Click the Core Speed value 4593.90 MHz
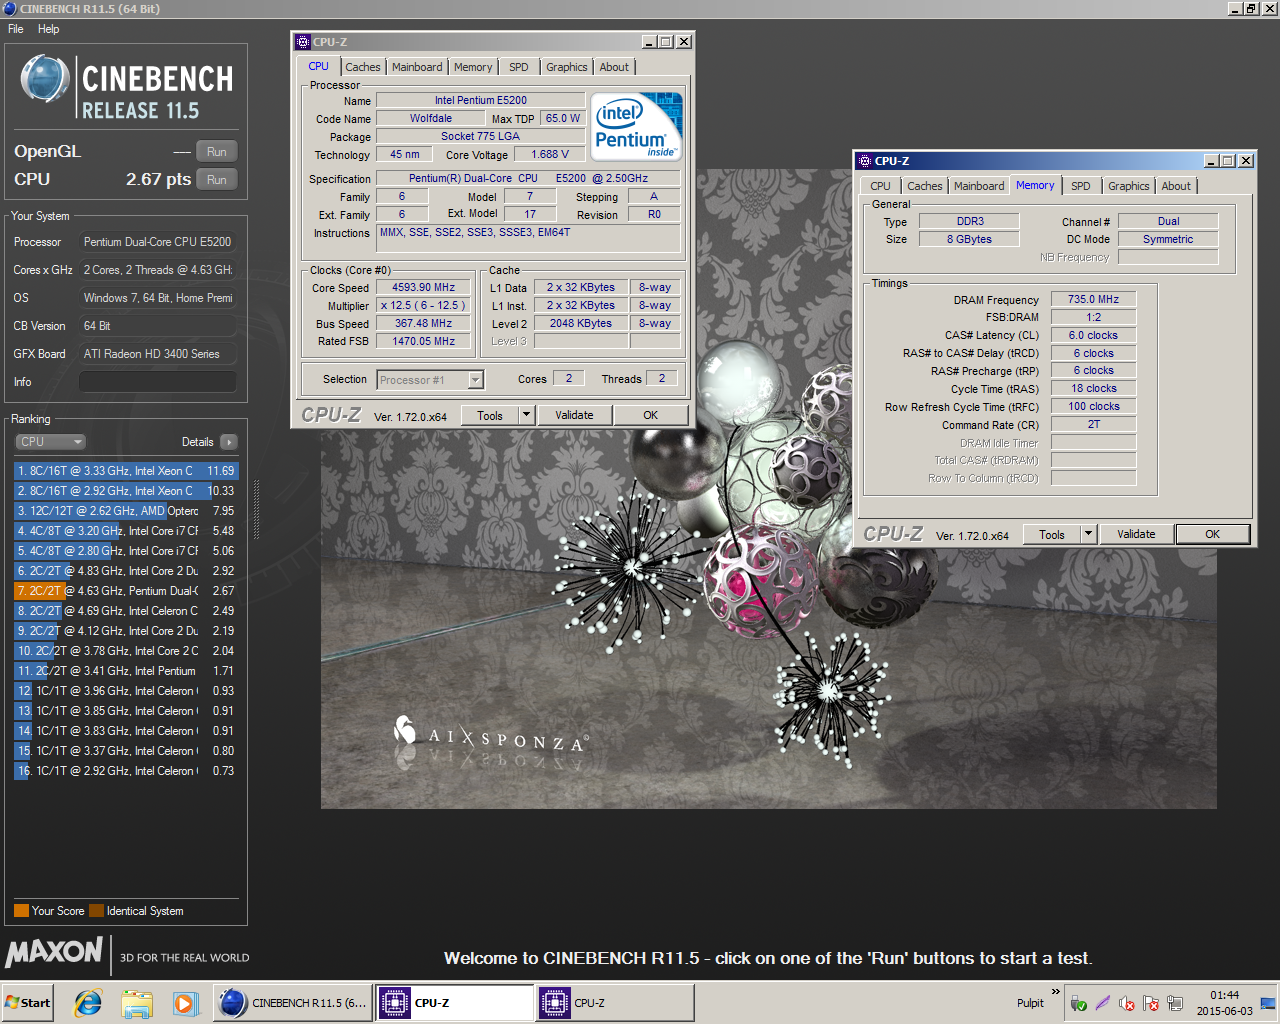 tap(423, 288)
